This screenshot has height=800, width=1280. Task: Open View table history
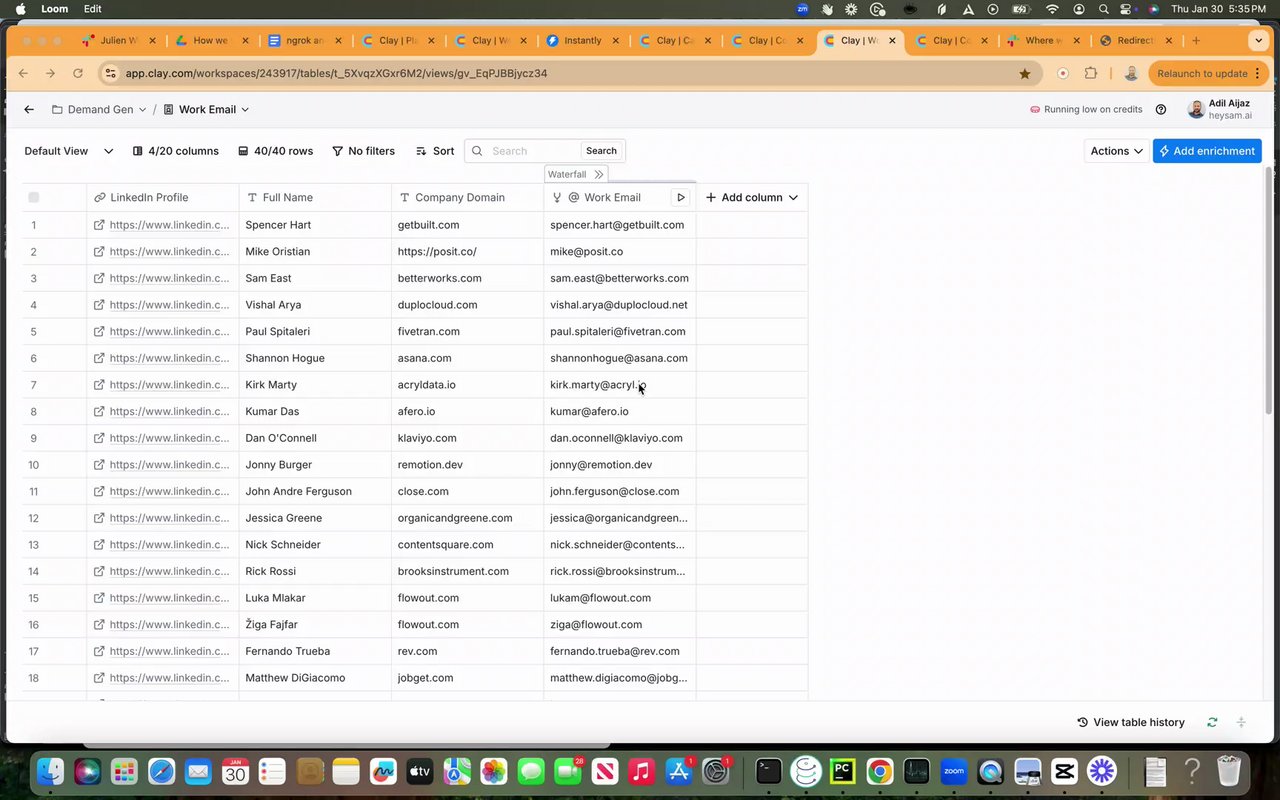tap(1130, 722)
